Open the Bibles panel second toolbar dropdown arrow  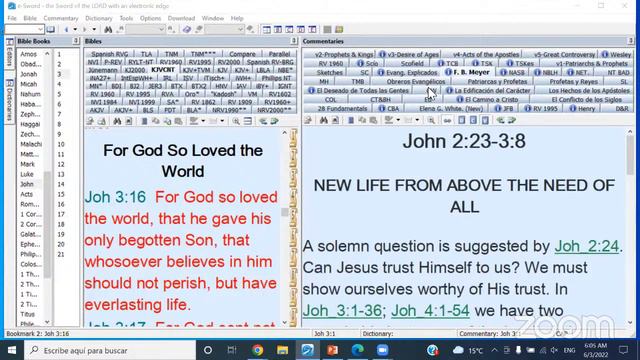222,121
